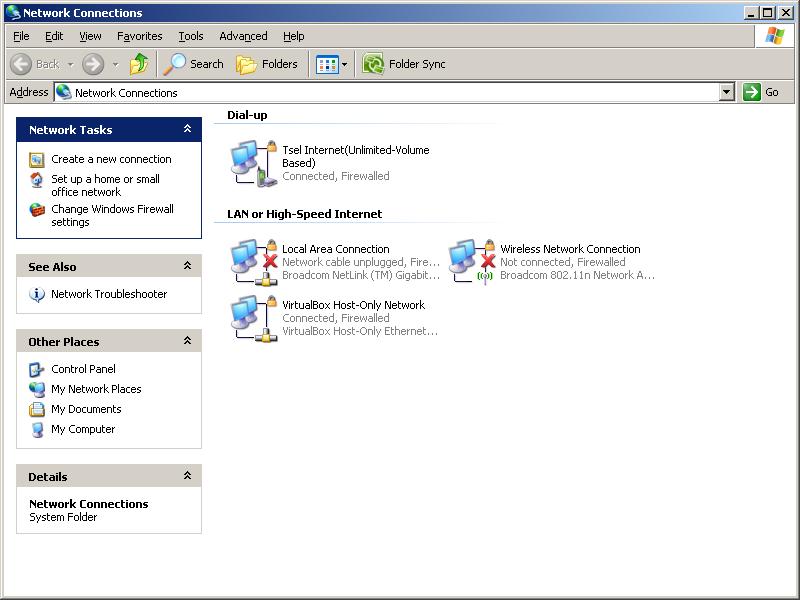Click the title bar Network Connections icon
Screen dimensions: 800x600
13,13
